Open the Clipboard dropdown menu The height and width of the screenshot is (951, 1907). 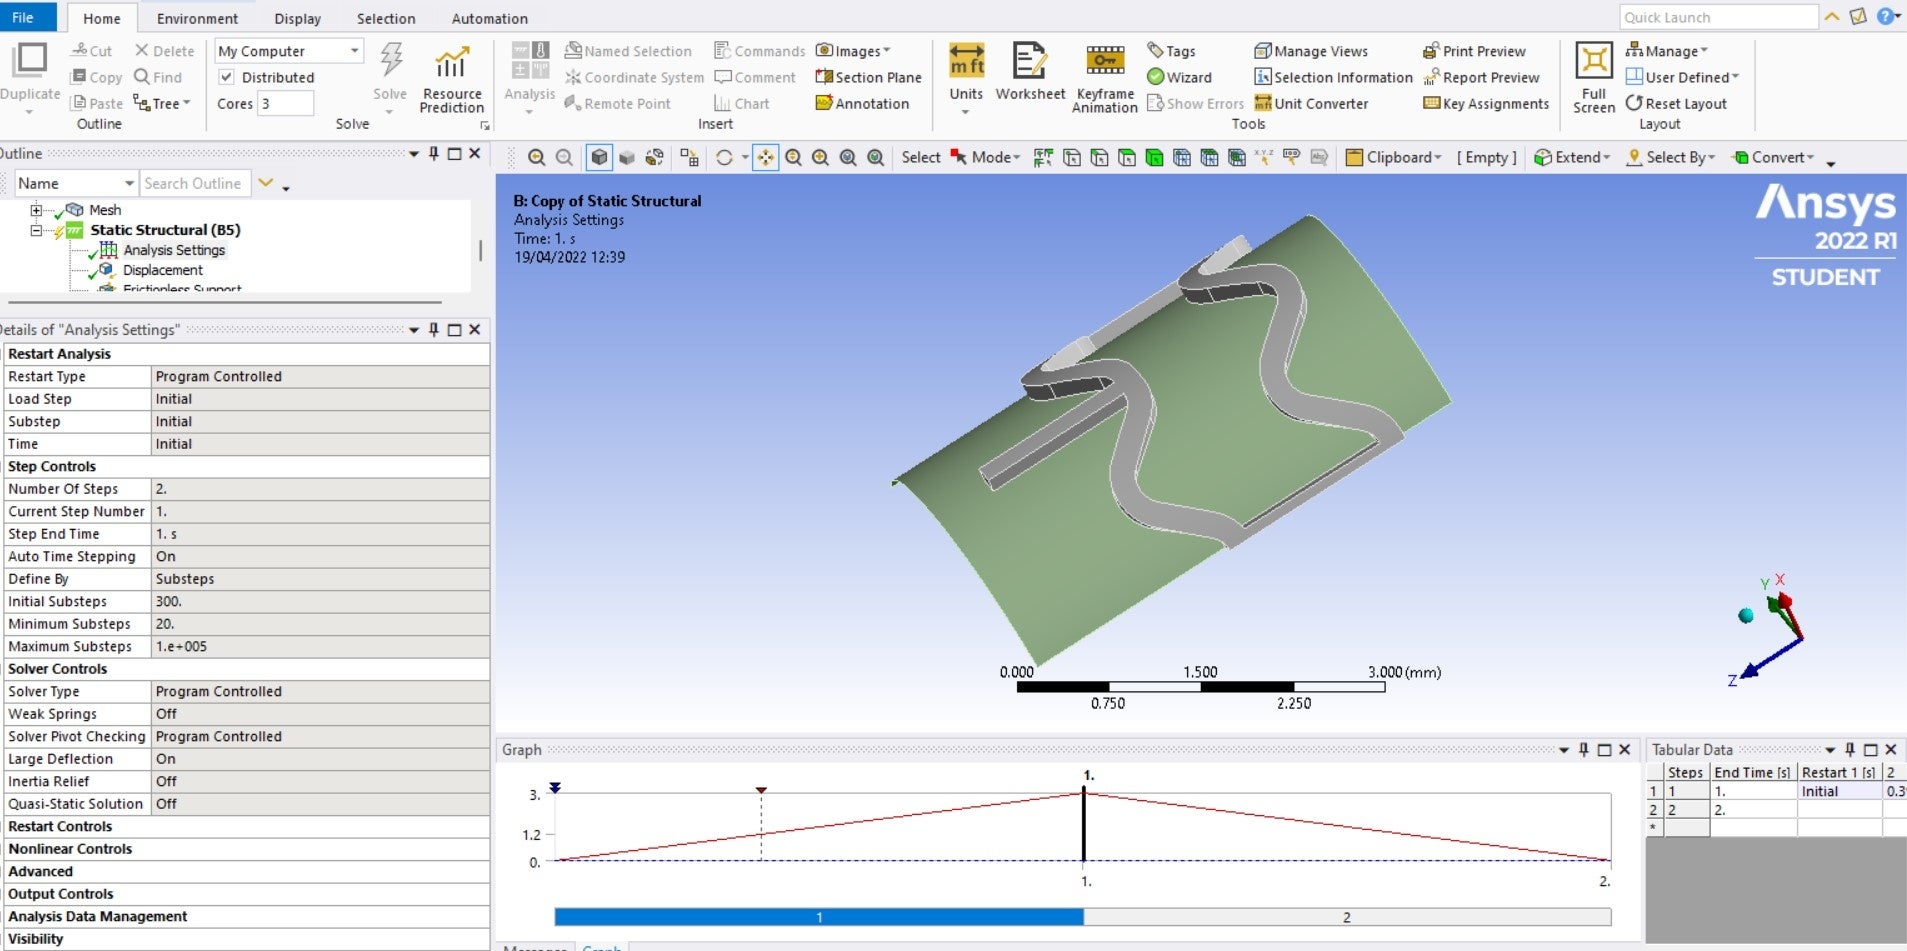click(1394, 157)
